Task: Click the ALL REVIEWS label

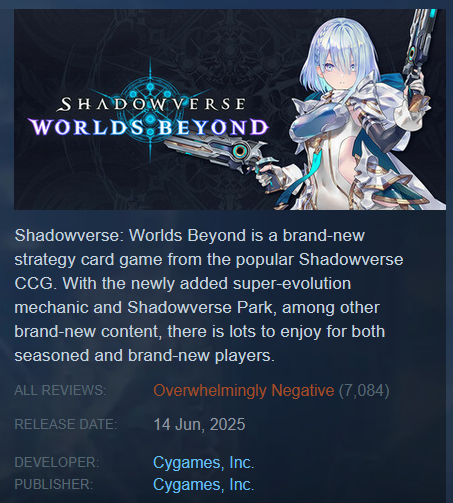Action: (60, 390)
